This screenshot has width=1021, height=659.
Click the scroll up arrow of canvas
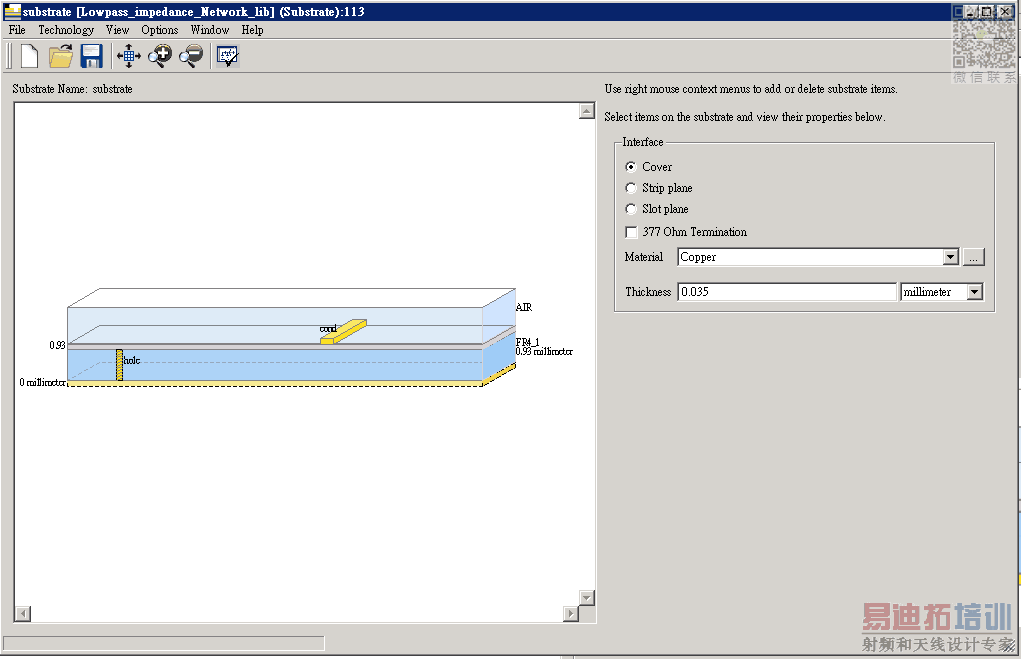587,111
